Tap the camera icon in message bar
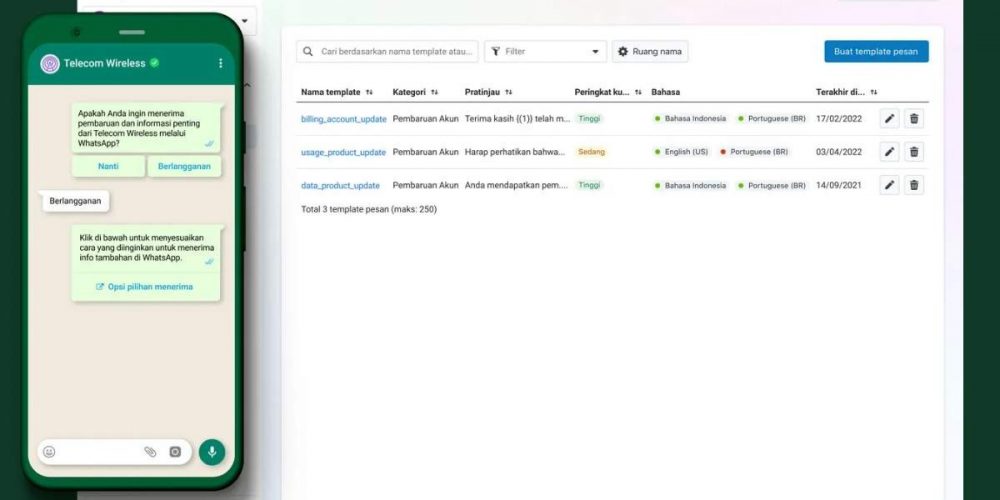Screen dimensions: 1000x500 coord(175,452)
